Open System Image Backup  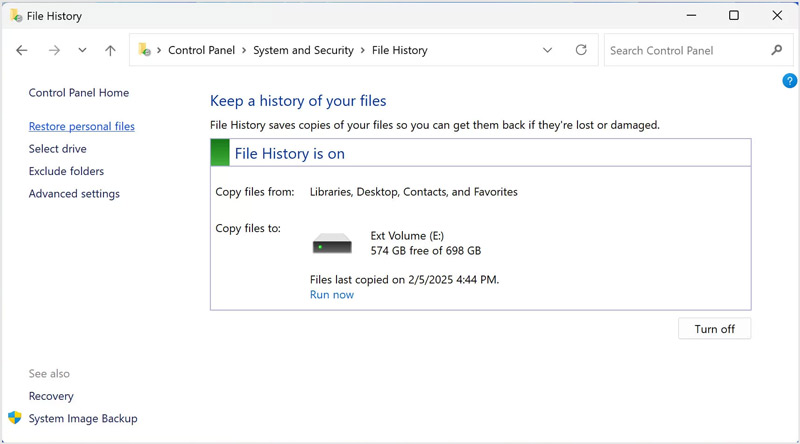(x=83, y=418)
